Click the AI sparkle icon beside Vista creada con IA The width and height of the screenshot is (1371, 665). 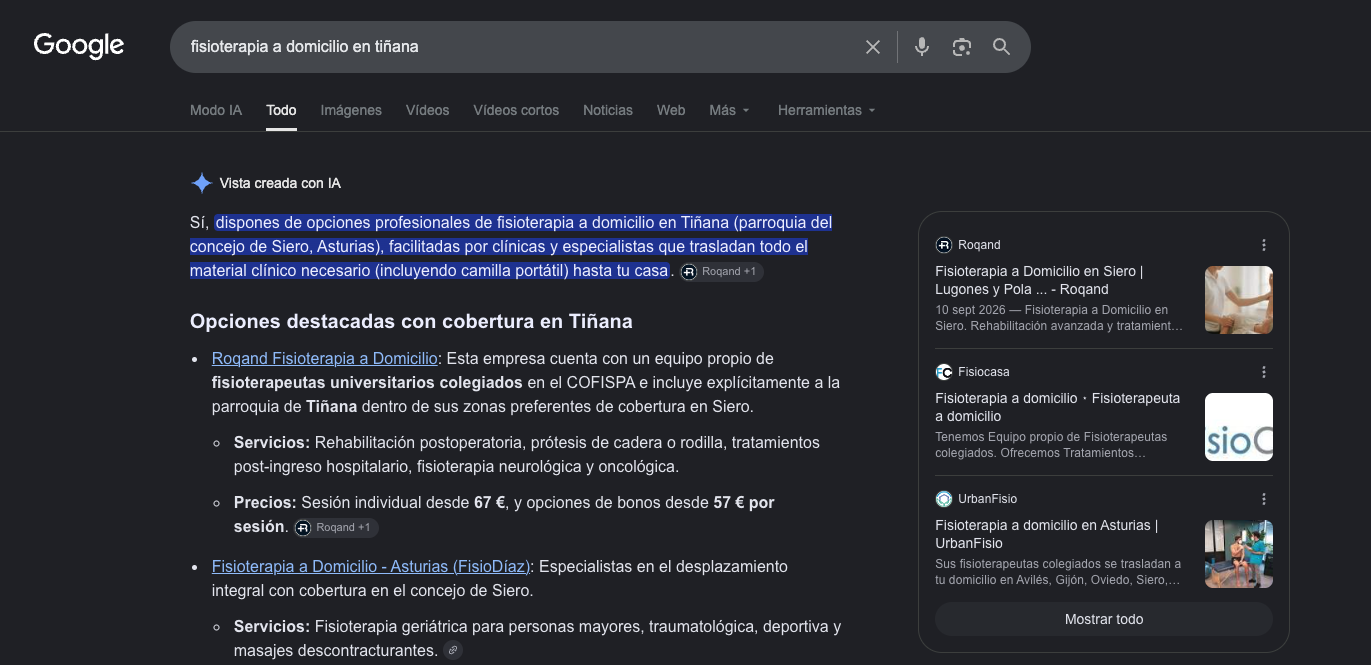click(201, 183)
